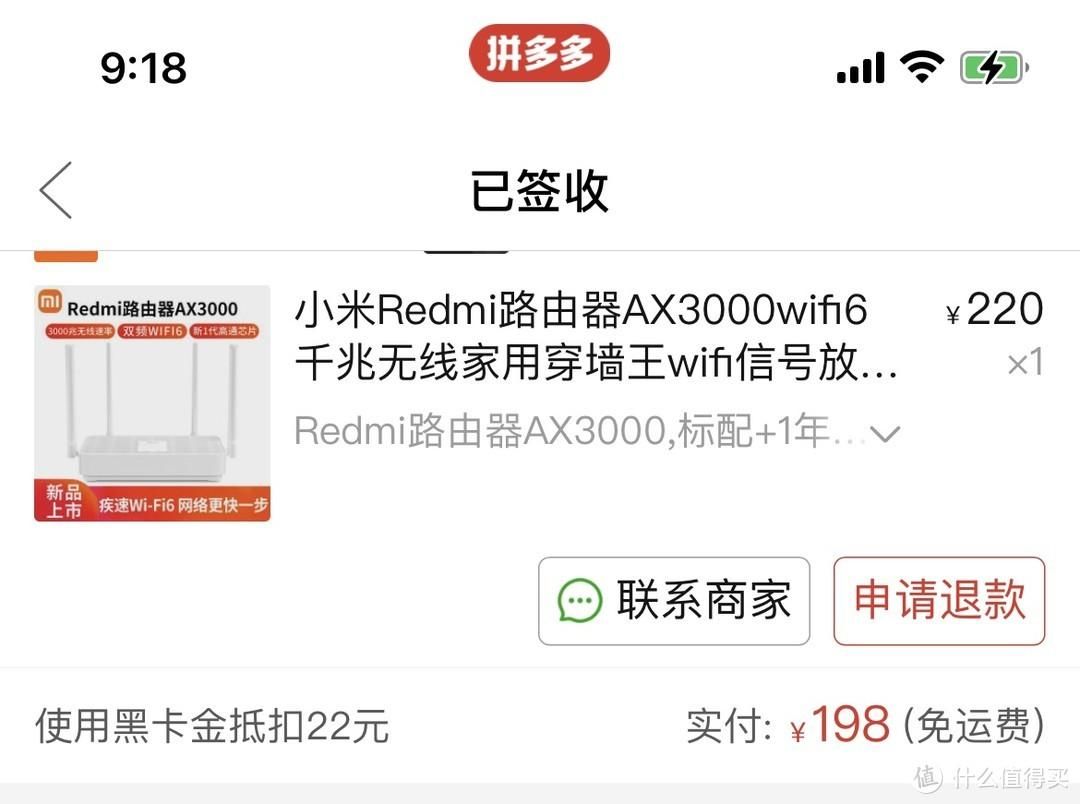Tap the red 拼多多 logo pill
This screenshot has height=804, width=1080.
tap(539, 53)
